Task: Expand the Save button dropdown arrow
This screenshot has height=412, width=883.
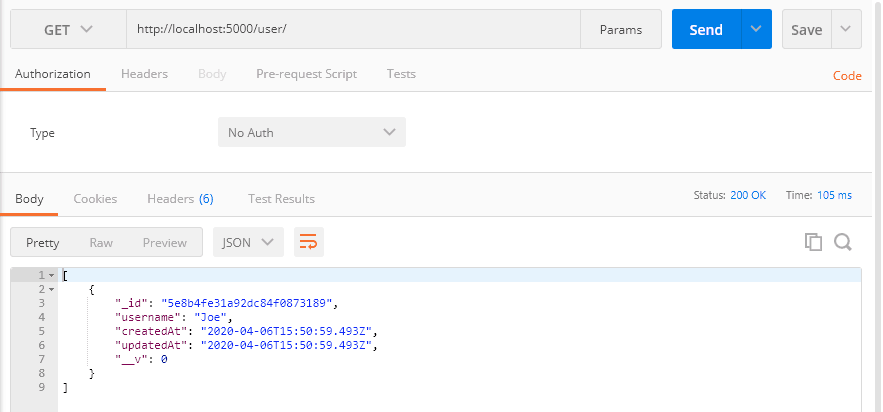Action: [846, 30]
